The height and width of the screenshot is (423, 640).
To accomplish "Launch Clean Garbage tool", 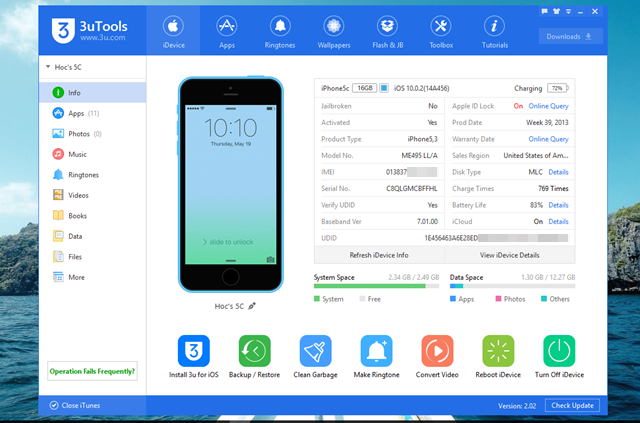I will [315, 351].
